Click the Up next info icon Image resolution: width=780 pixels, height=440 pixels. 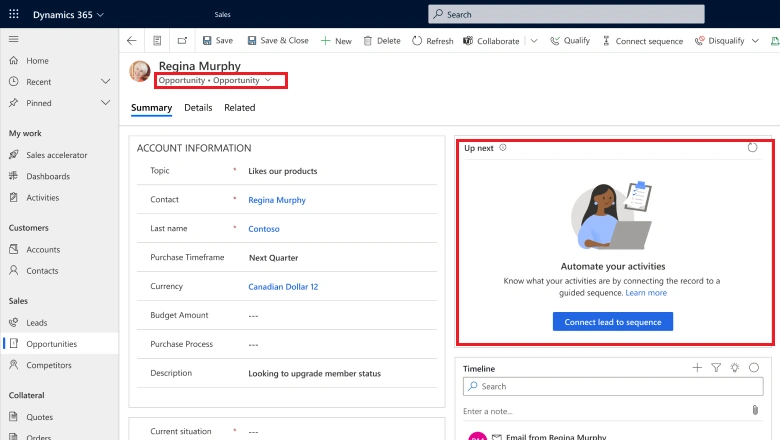[503, 148]
